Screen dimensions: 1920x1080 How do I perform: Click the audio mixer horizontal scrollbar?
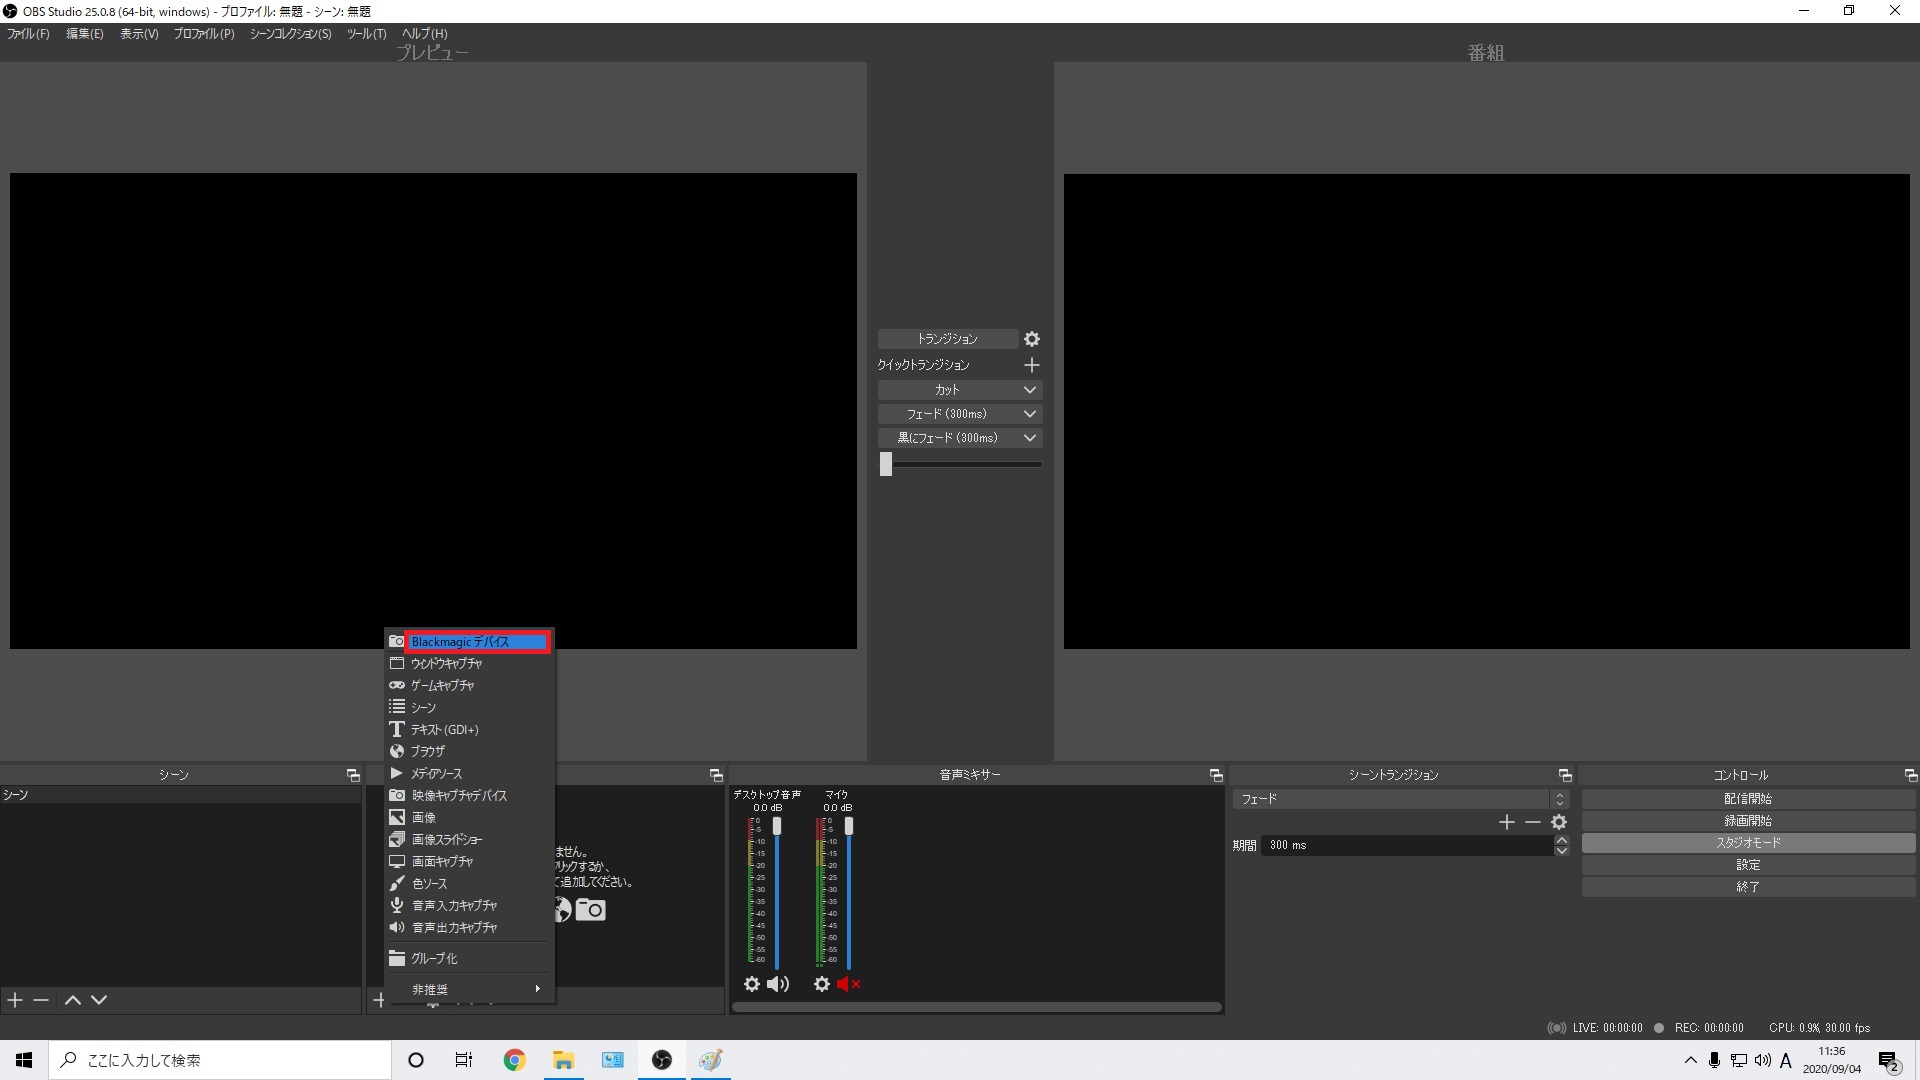click(x=977, y=1007)
